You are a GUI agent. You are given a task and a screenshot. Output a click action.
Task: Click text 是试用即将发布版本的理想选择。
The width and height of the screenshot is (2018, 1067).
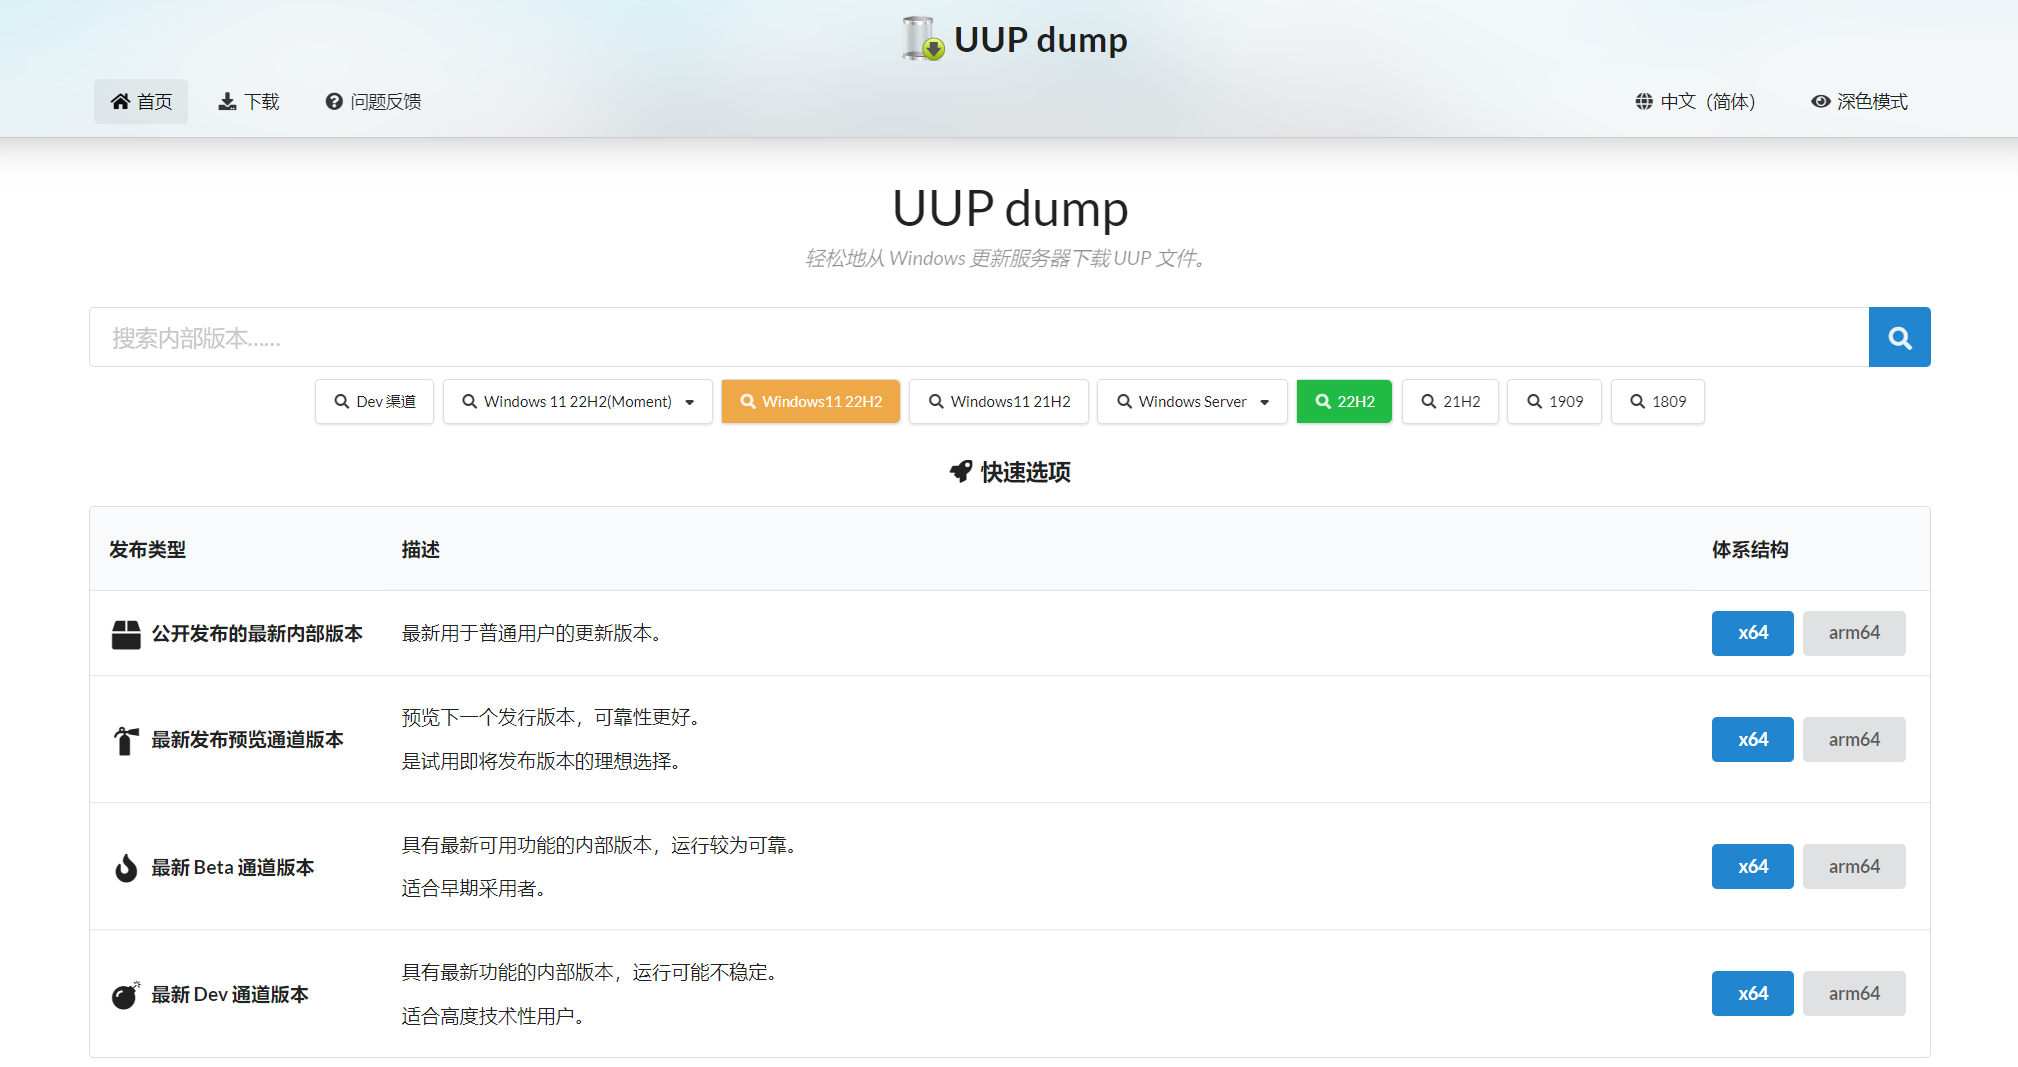pos(541,761)
